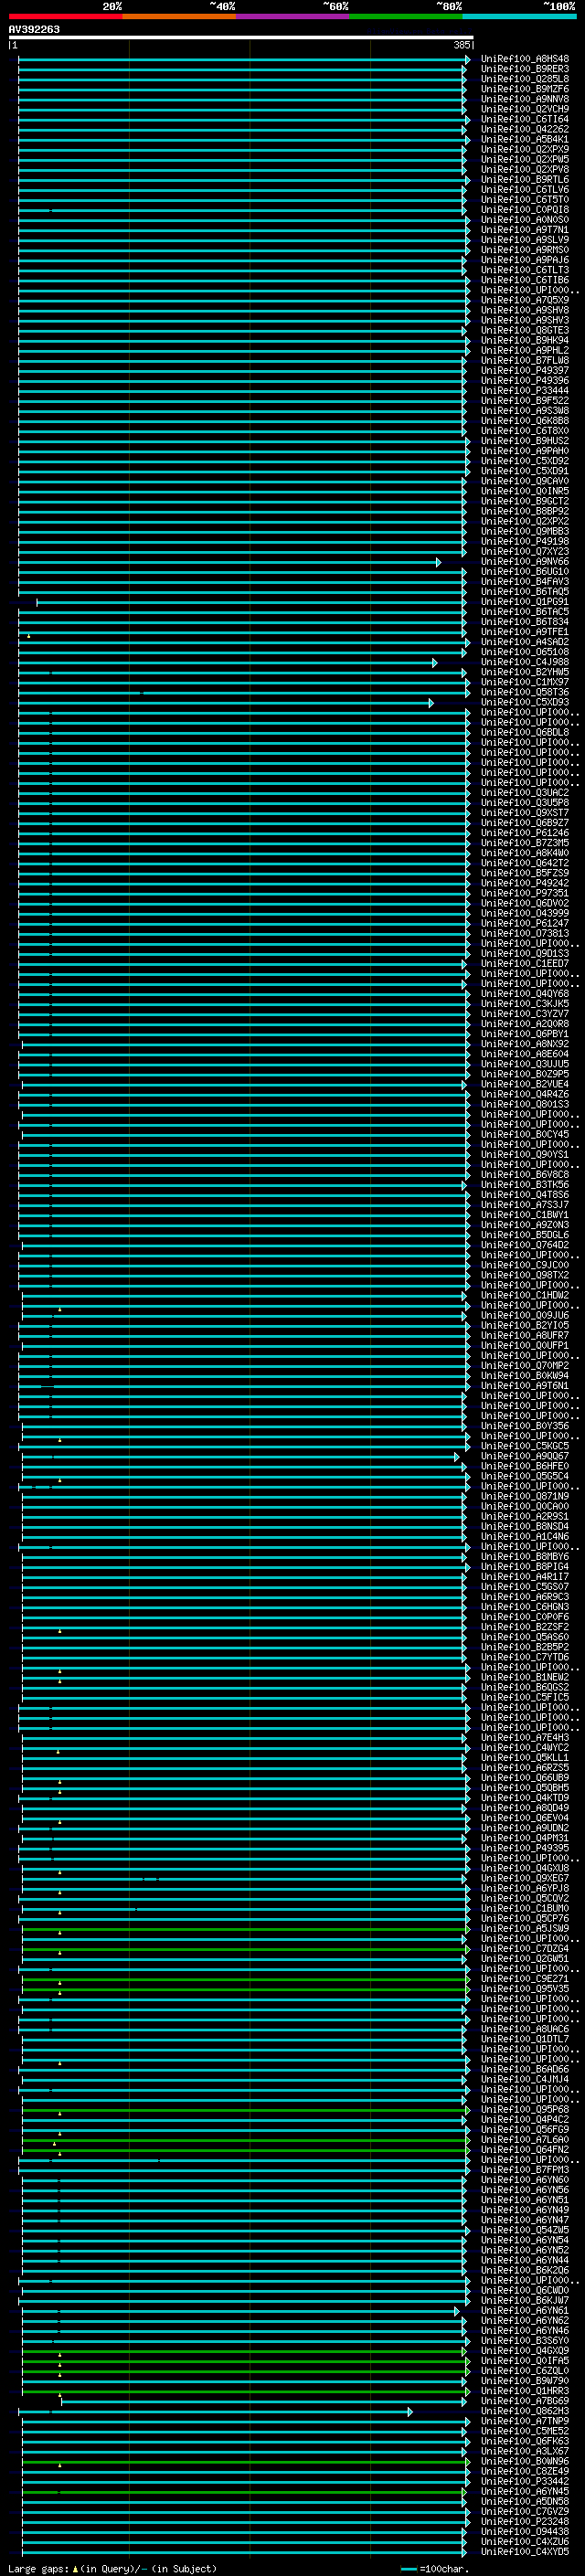Open the UniRef100_A8HS48 hit label
The height and width of the screenshot is (2576, 585).
[x=524, y=59]
